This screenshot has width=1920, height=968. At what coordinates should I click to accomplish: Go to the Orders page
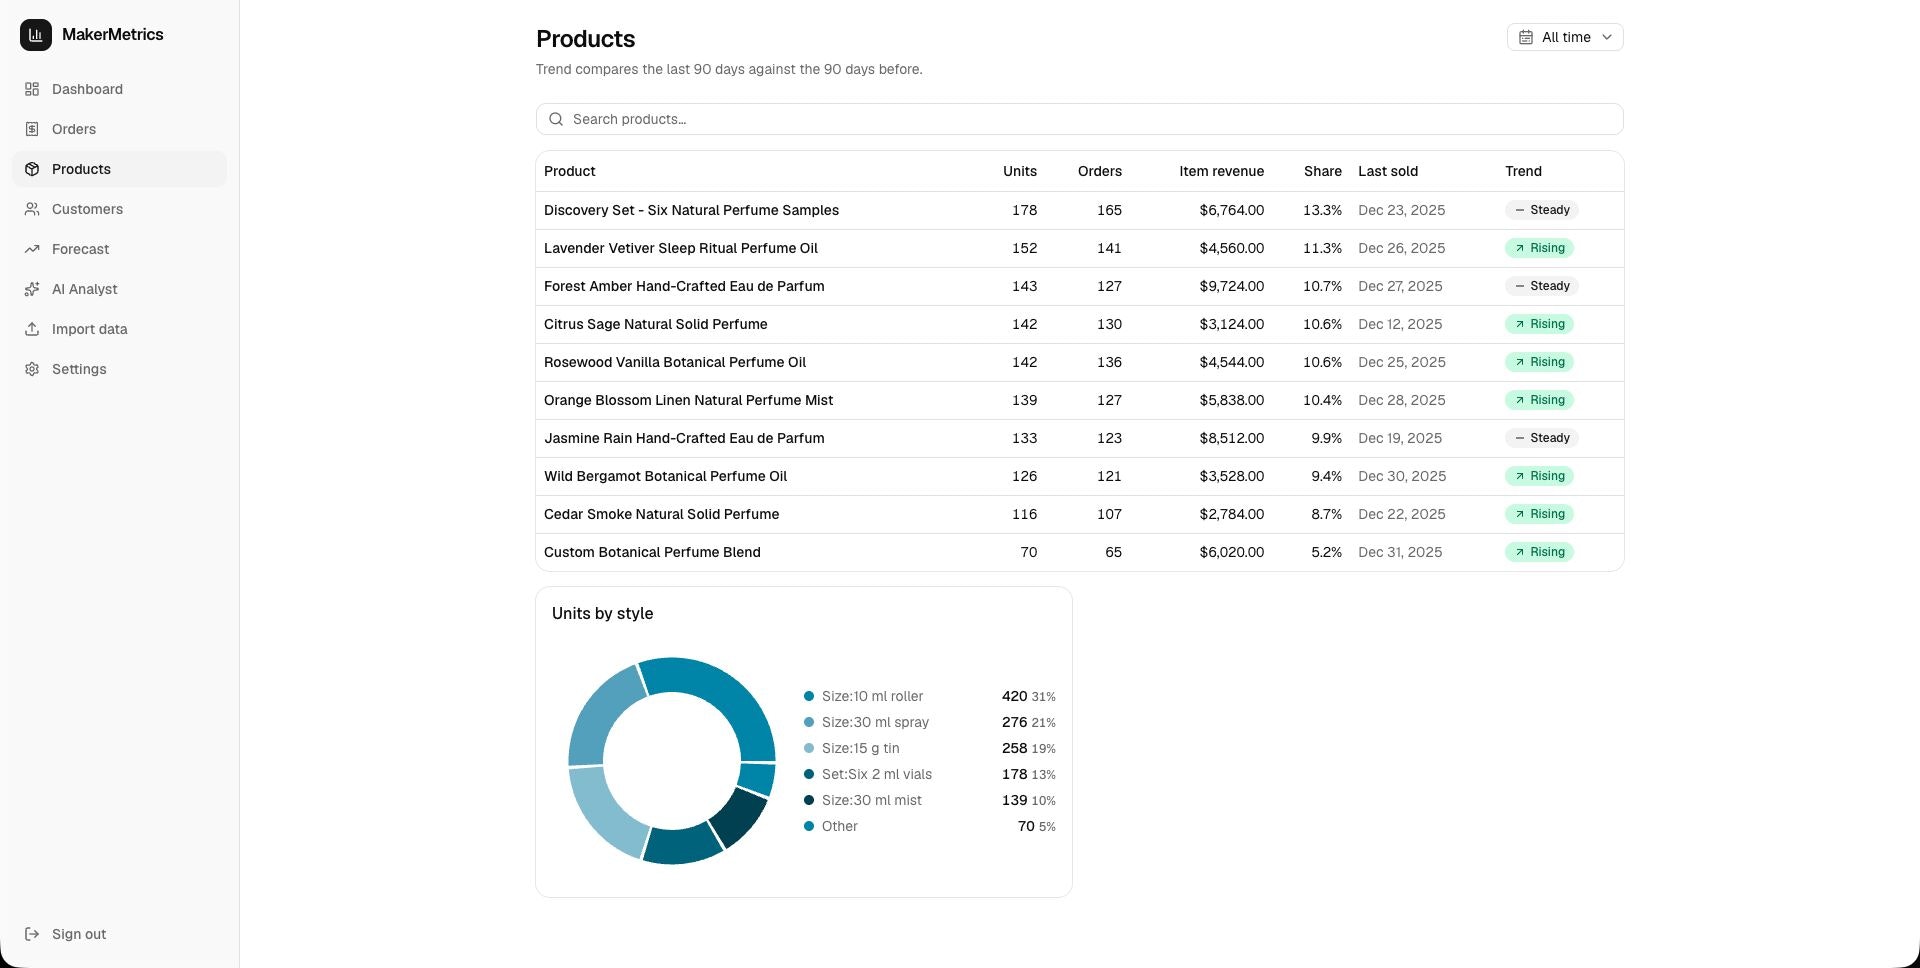pyautogui.click(x=119, y=129)
